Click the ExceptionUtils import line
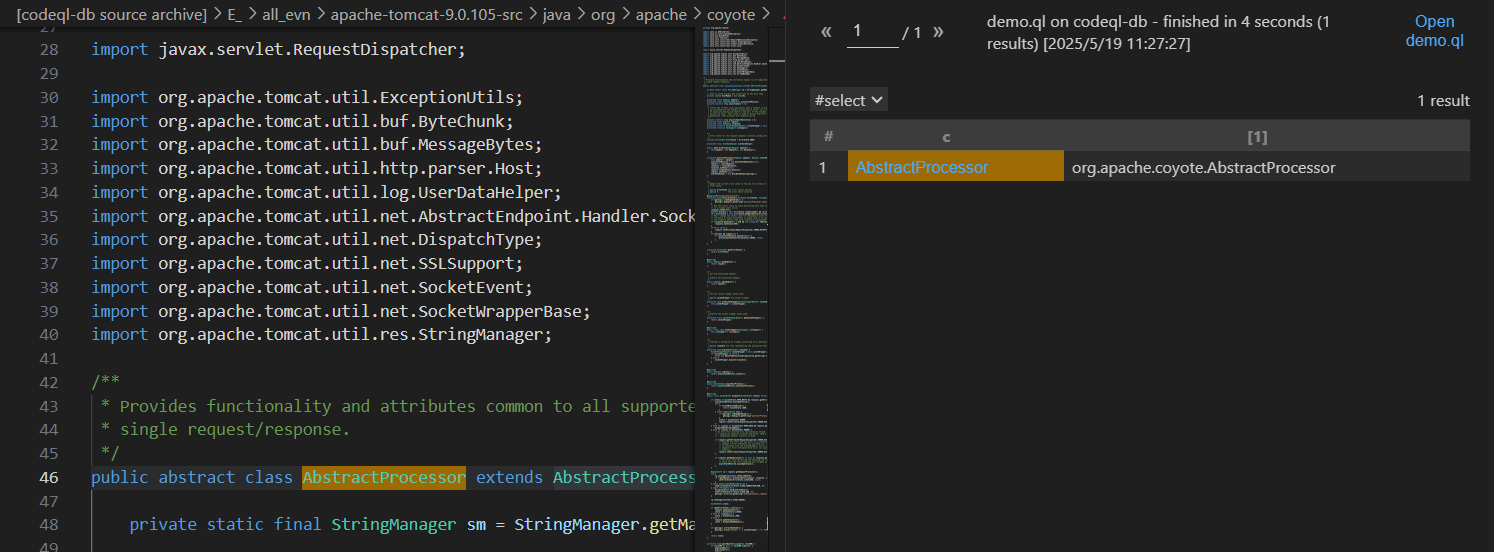The width and height of the screenshot is (1494, 552). pos(307,98)
